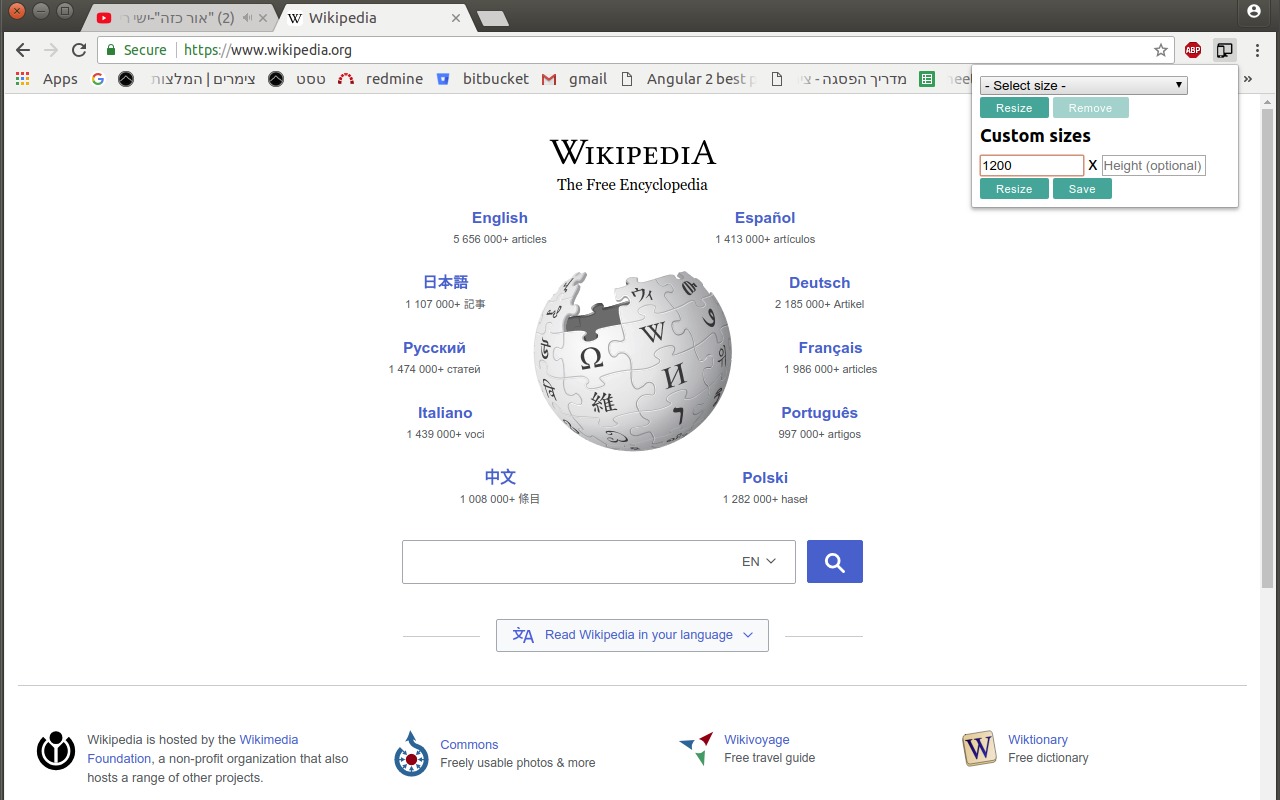Click the Wikipedia search text box
The height and width of the screenshot is (800, 1280).
[565, 562]
